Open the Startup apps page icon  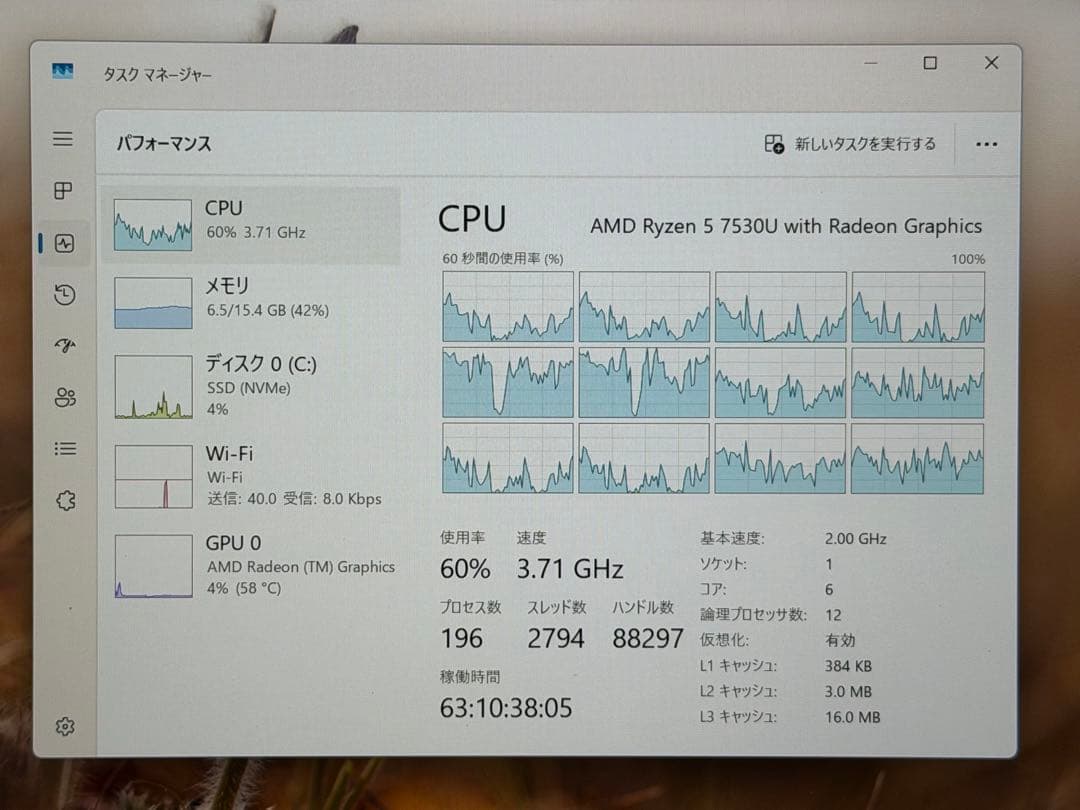pos(65,345)
